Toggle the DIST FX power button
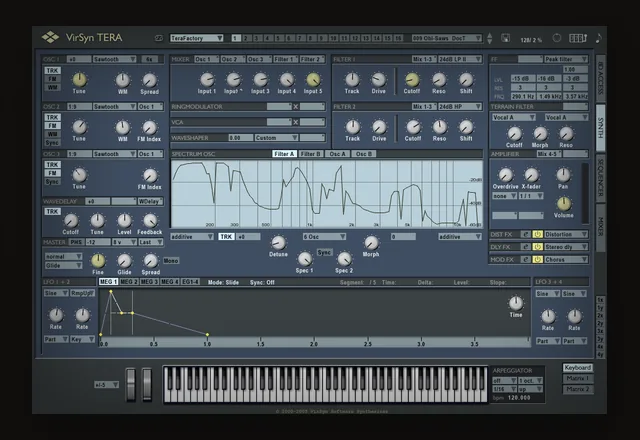 538,234
